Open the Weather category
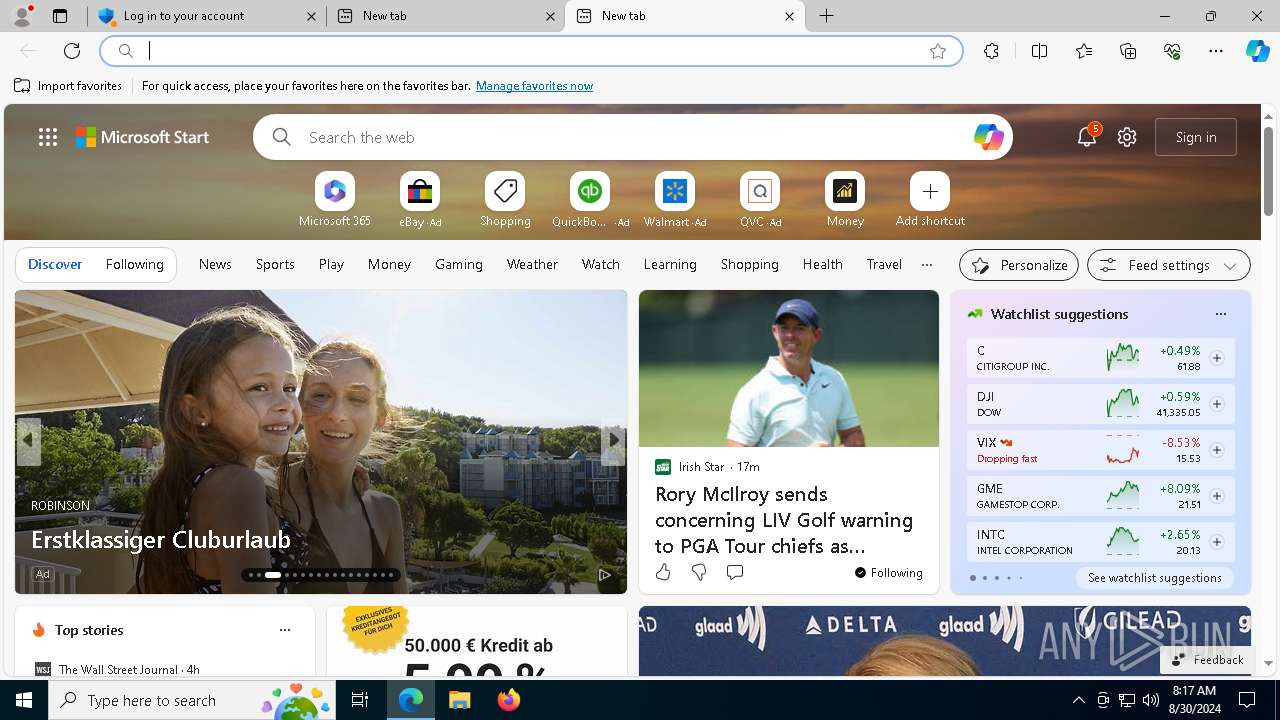This screenshot has width=1280, height=720. point(532,265)
